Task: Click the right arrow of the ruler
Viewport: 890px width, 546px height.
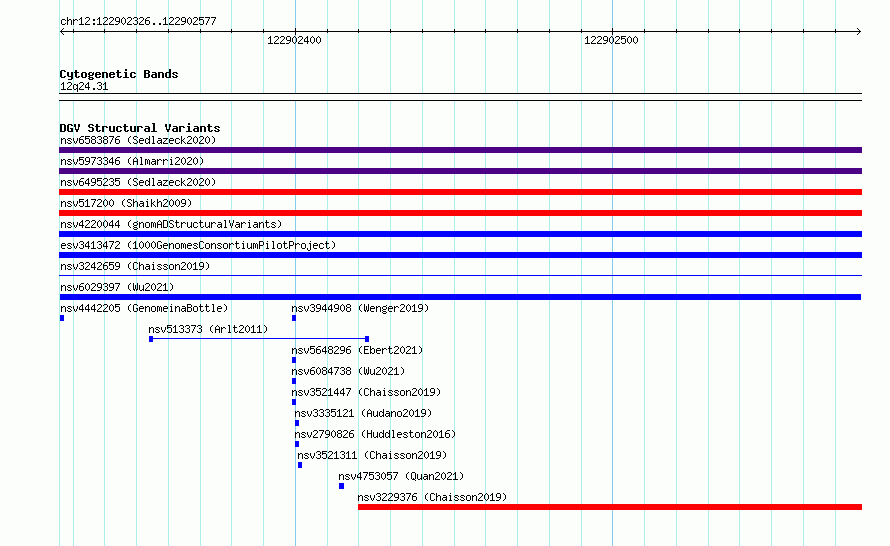Action: point(859,32)
